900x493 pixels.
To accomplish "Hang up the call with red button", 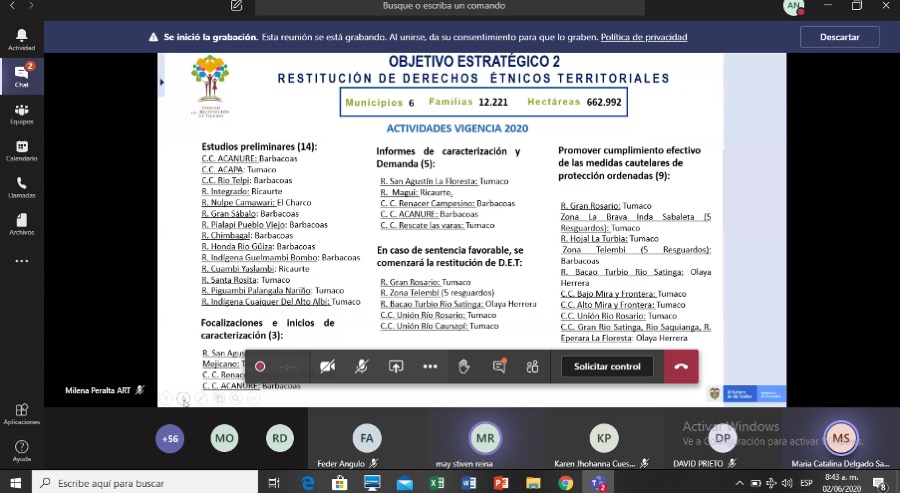I will [x=681, y=366].
